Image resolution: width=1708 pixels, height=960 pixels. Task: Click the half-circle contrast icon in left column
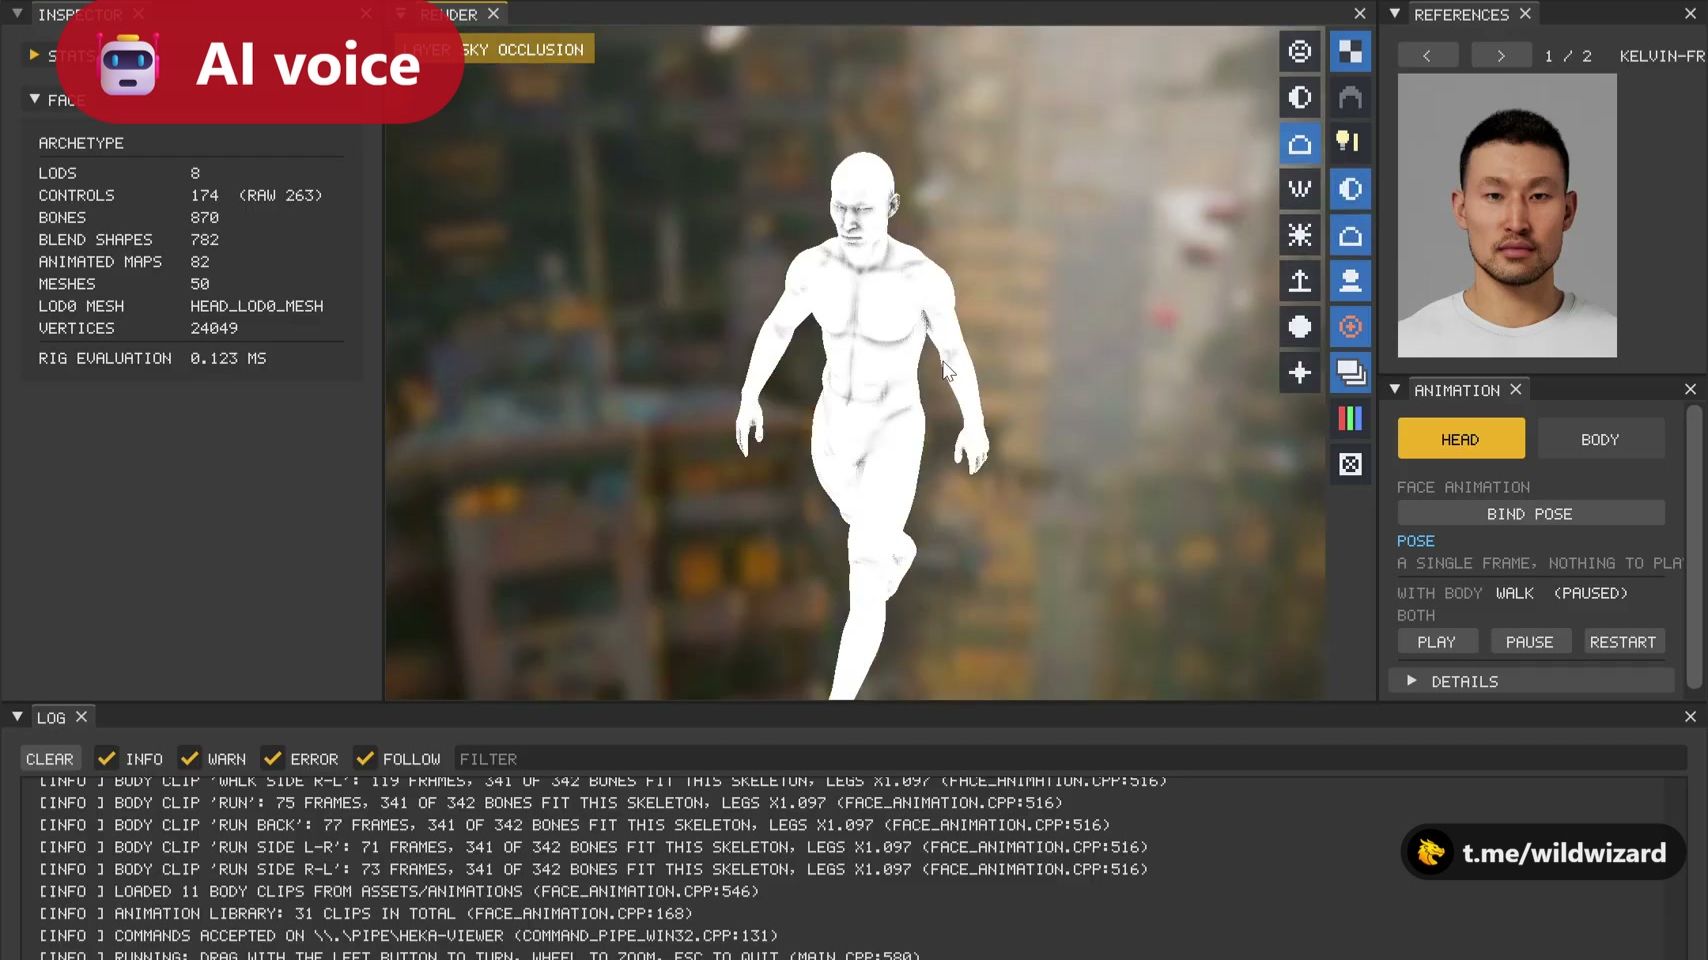tap(1299, 98)
